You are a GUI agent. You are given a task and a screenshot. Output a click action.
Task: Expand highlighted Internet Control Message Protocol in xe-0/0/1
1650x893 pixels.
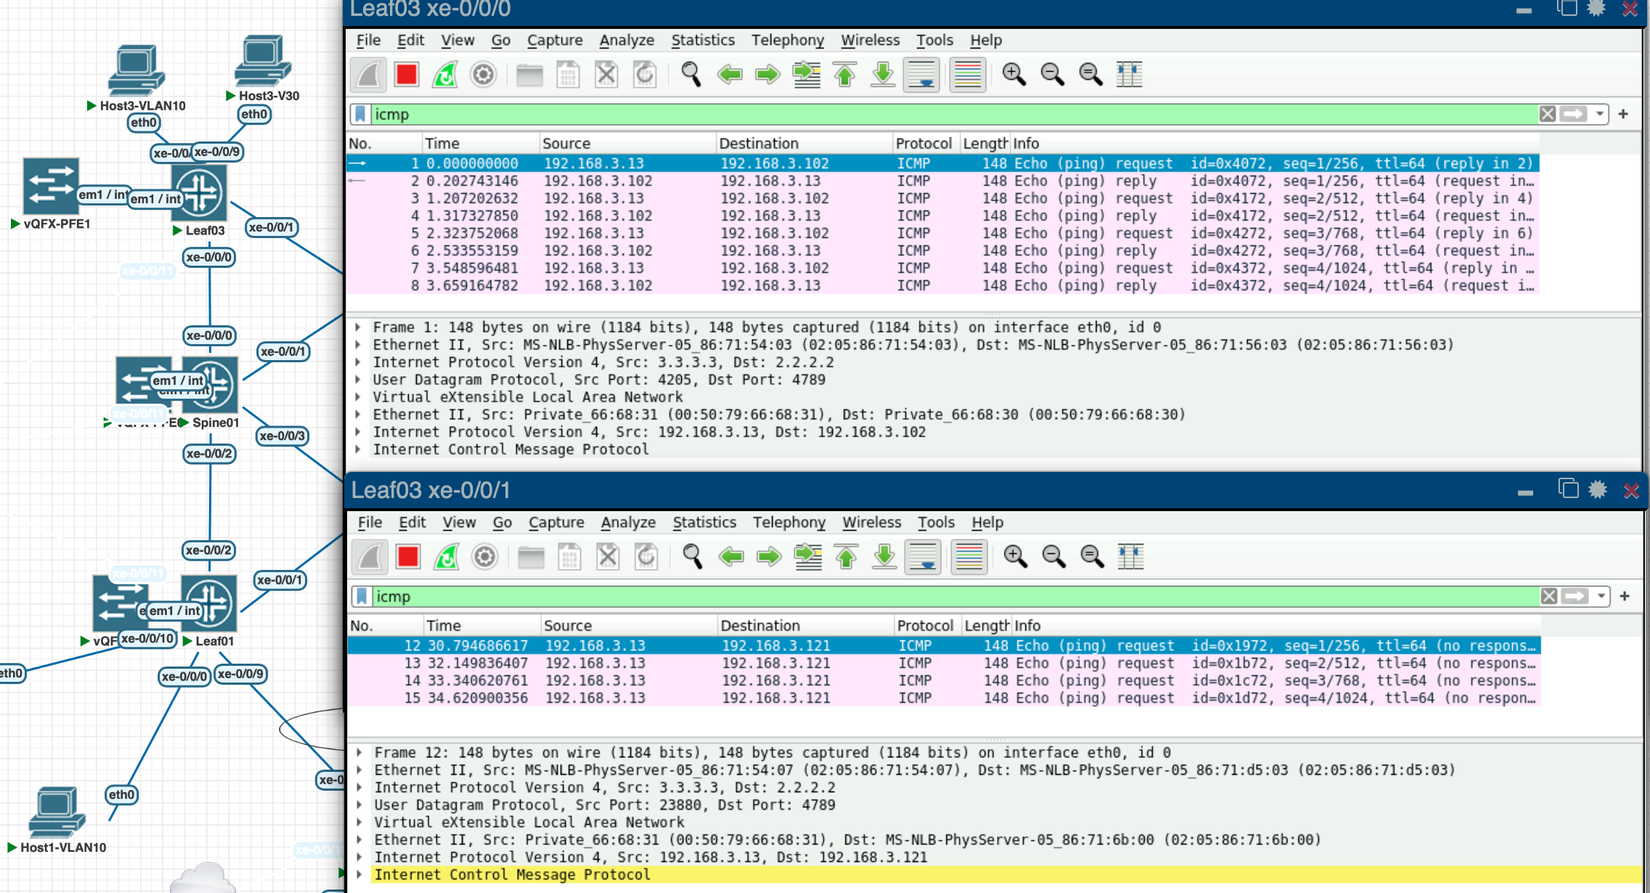[359, 875]
